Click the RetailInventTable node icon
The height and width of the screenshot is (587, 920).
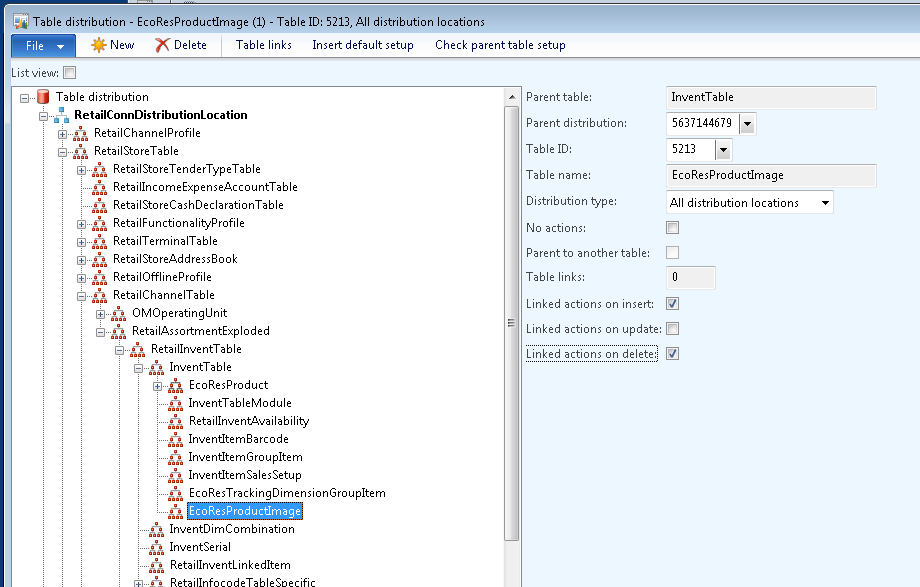point(137,350)
